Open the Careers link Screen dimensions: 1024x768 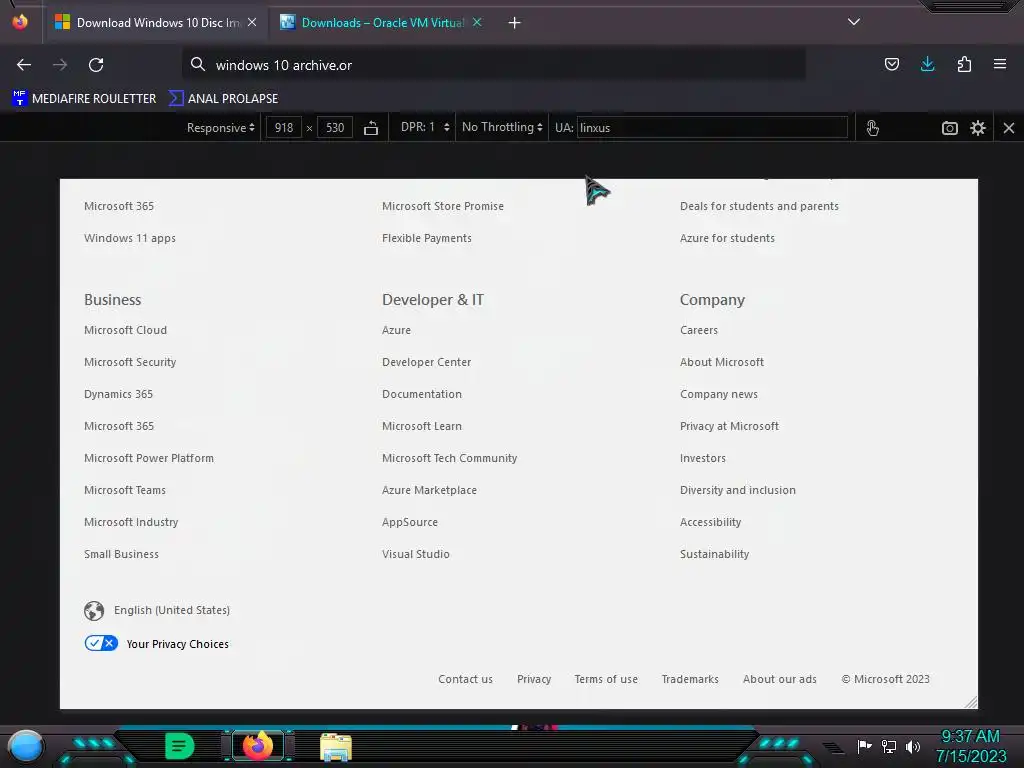click(699, 330)
